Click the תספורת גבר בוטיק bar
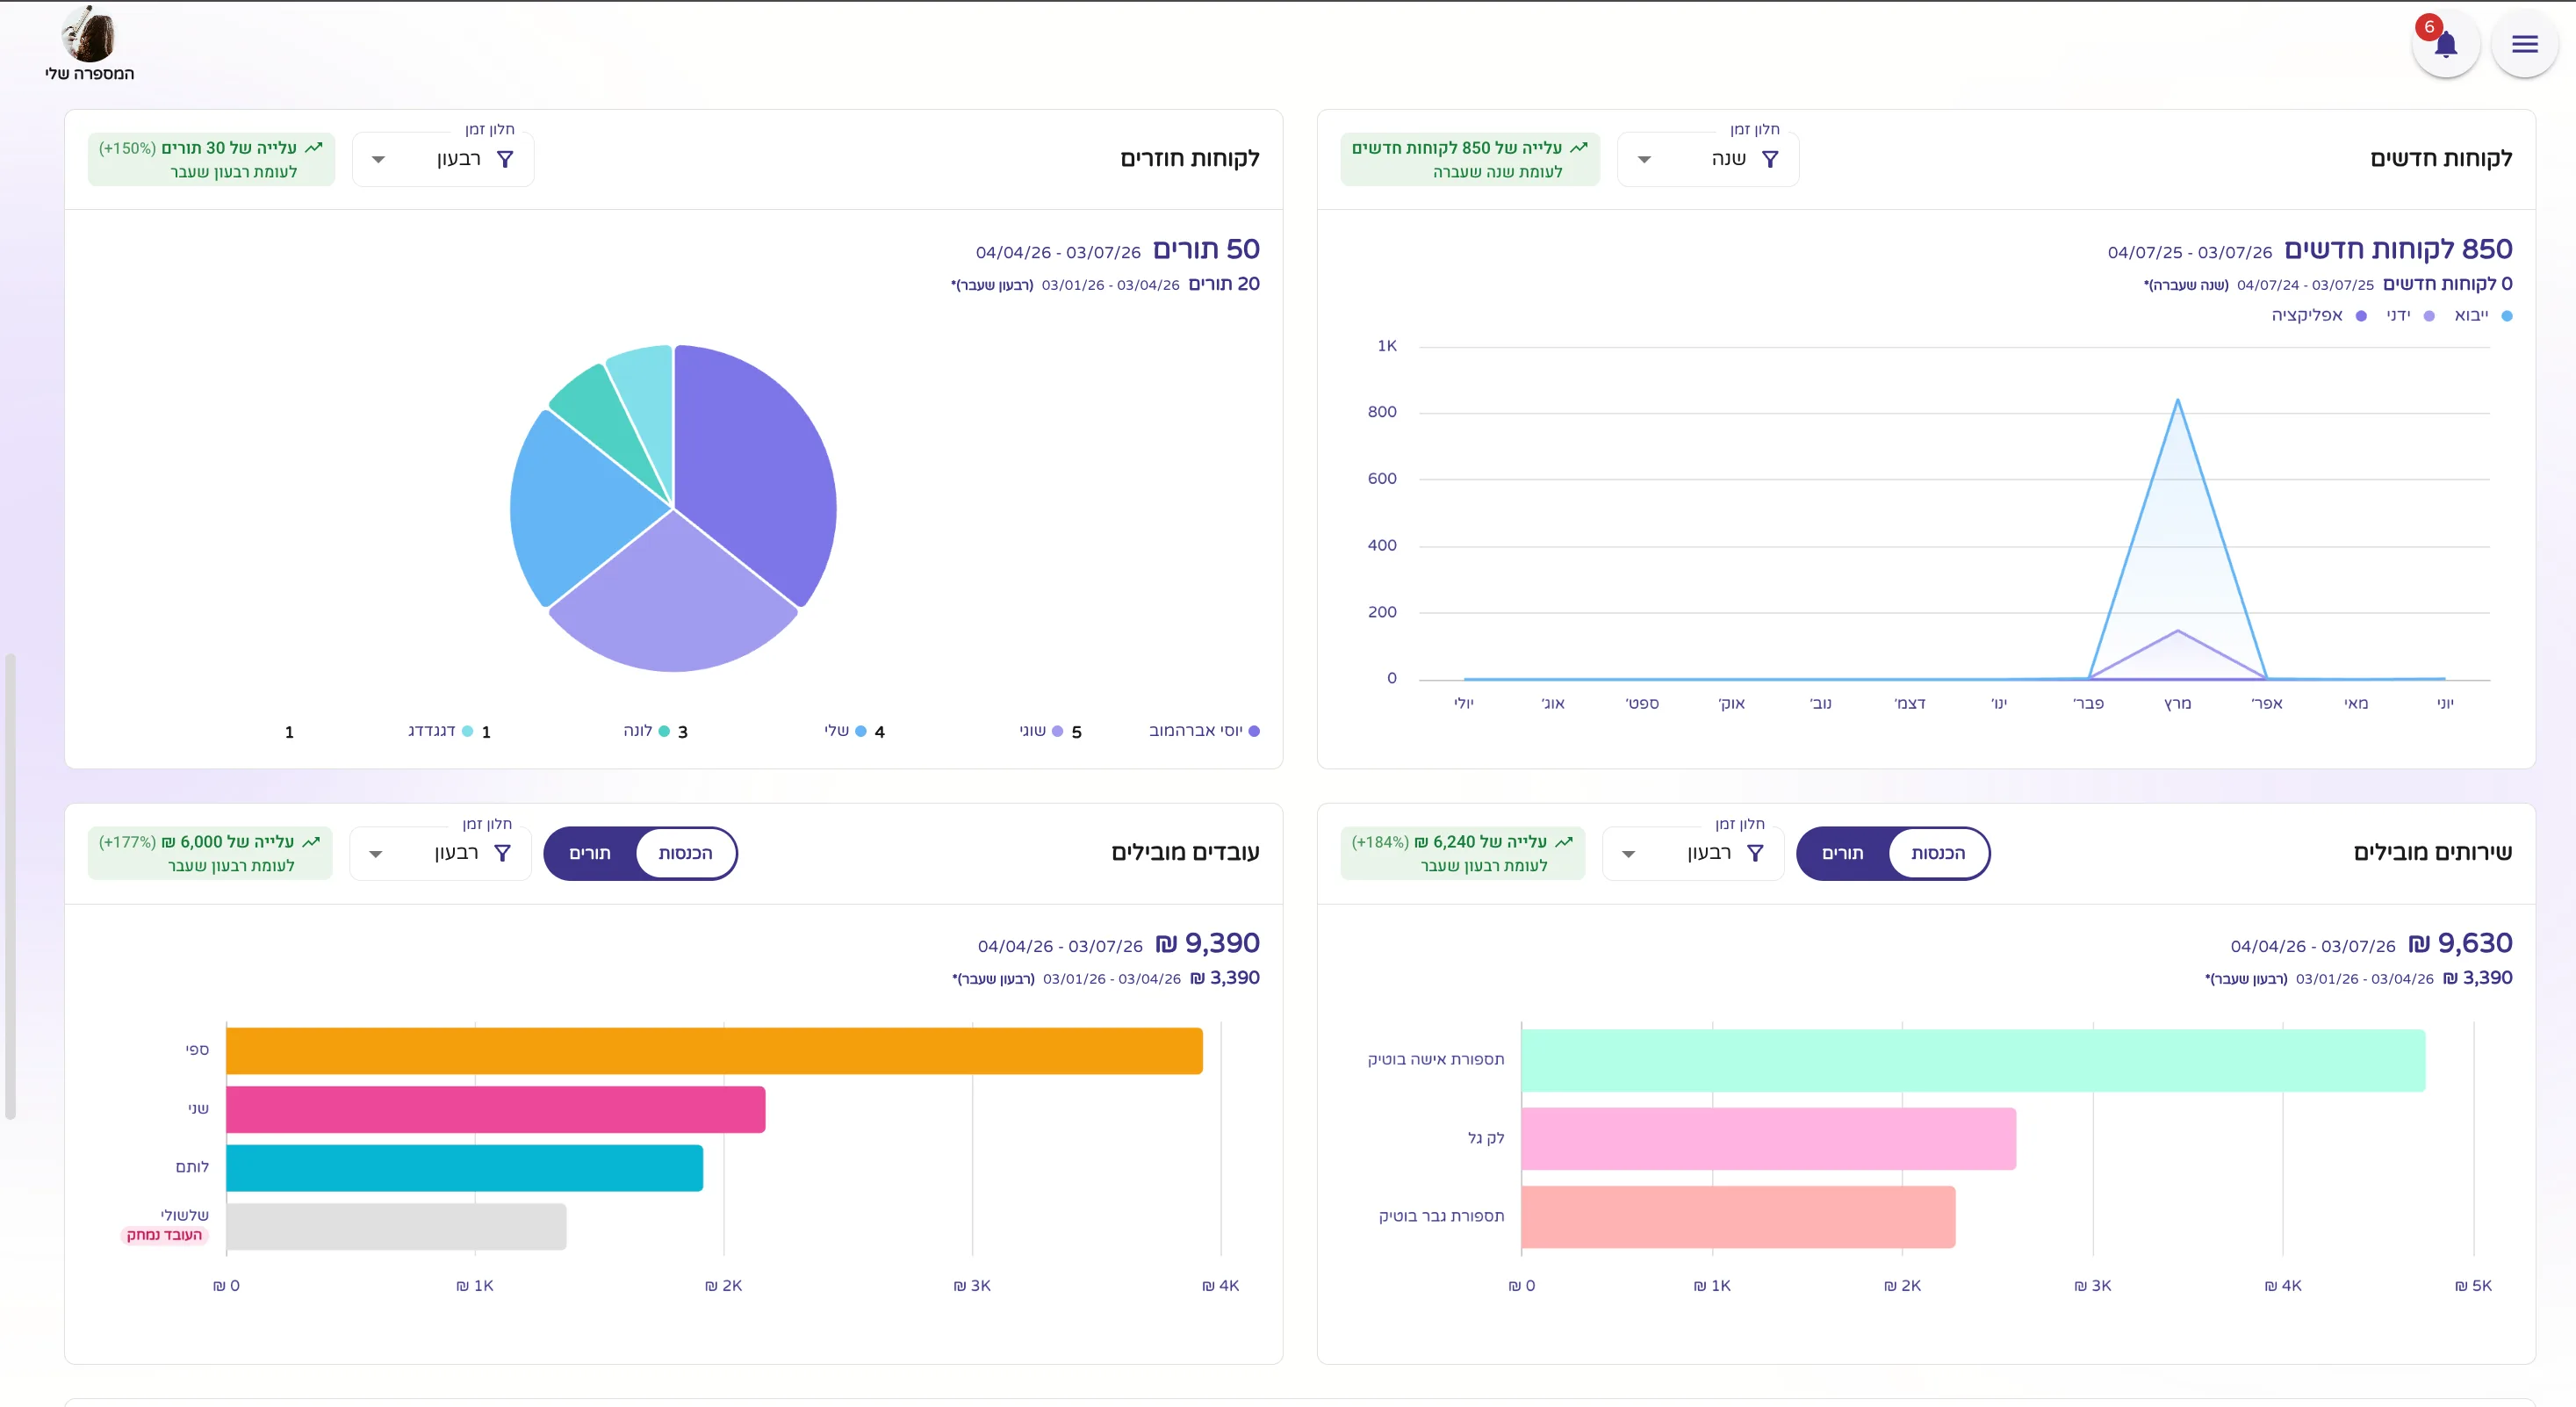This screenshot has width=2576, height=1407. point(1738,1217)
